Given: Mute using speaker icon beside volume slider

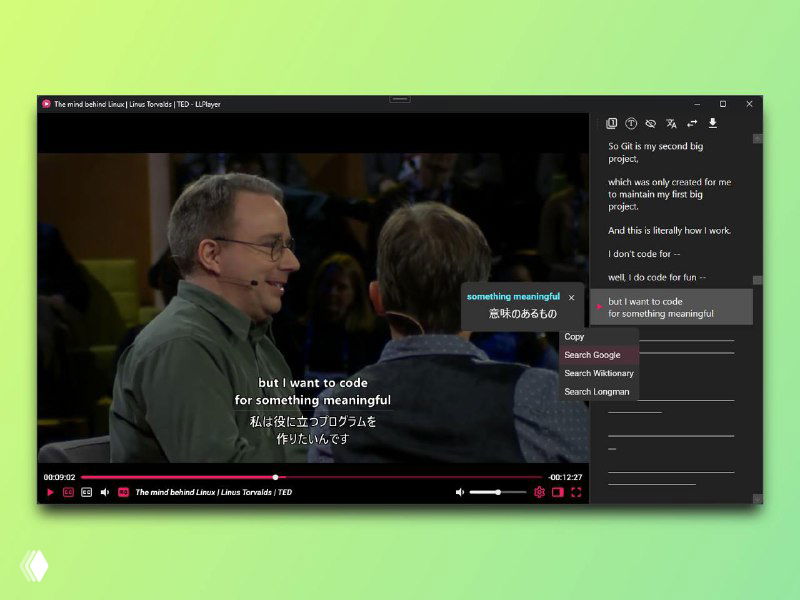Looking at the screenshot, I should click(460, 492).
